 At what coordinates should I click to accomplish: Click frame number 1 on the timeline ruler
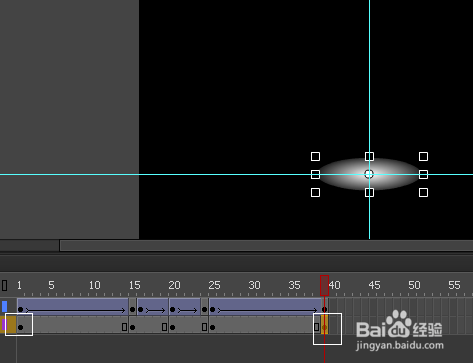pos(19,285)
